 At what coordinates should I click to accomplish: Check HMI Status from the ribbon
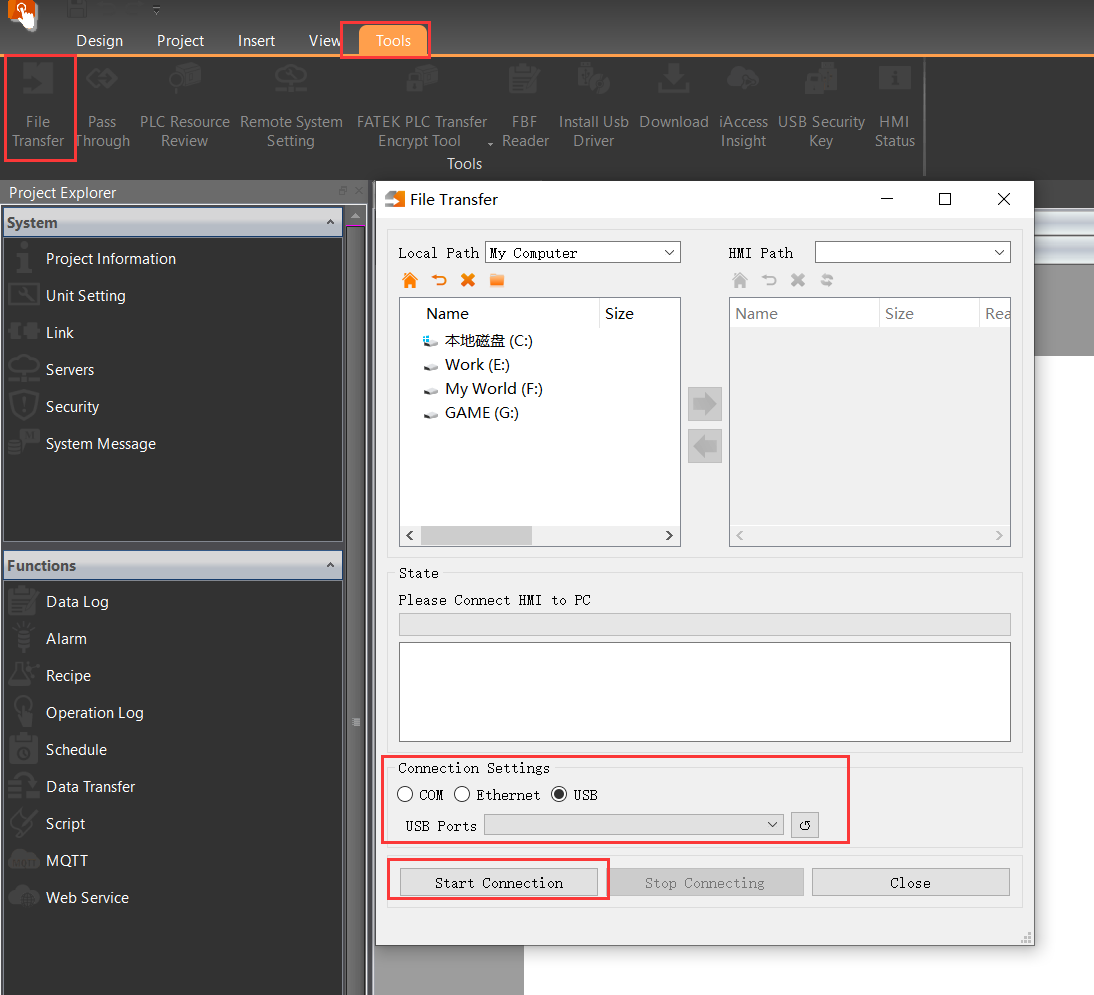tap(894, 106)
